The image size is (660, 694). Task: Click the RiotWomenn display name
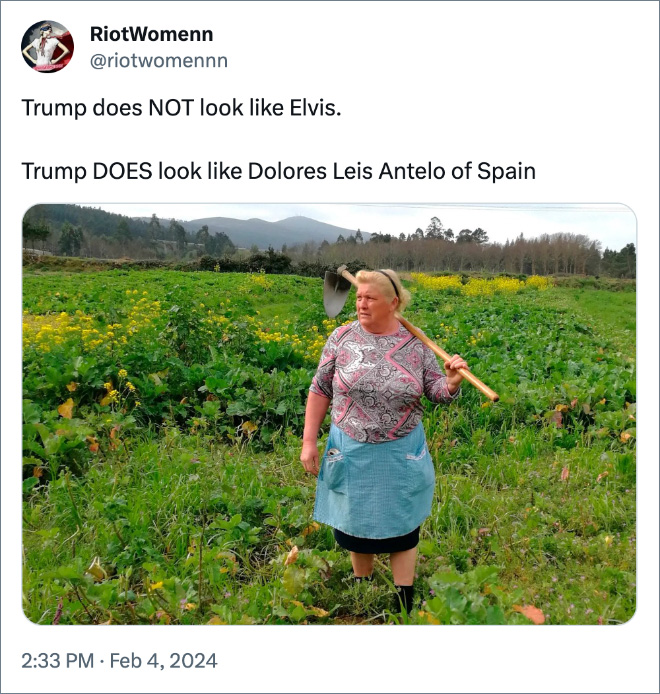click(x=158, y=34)
